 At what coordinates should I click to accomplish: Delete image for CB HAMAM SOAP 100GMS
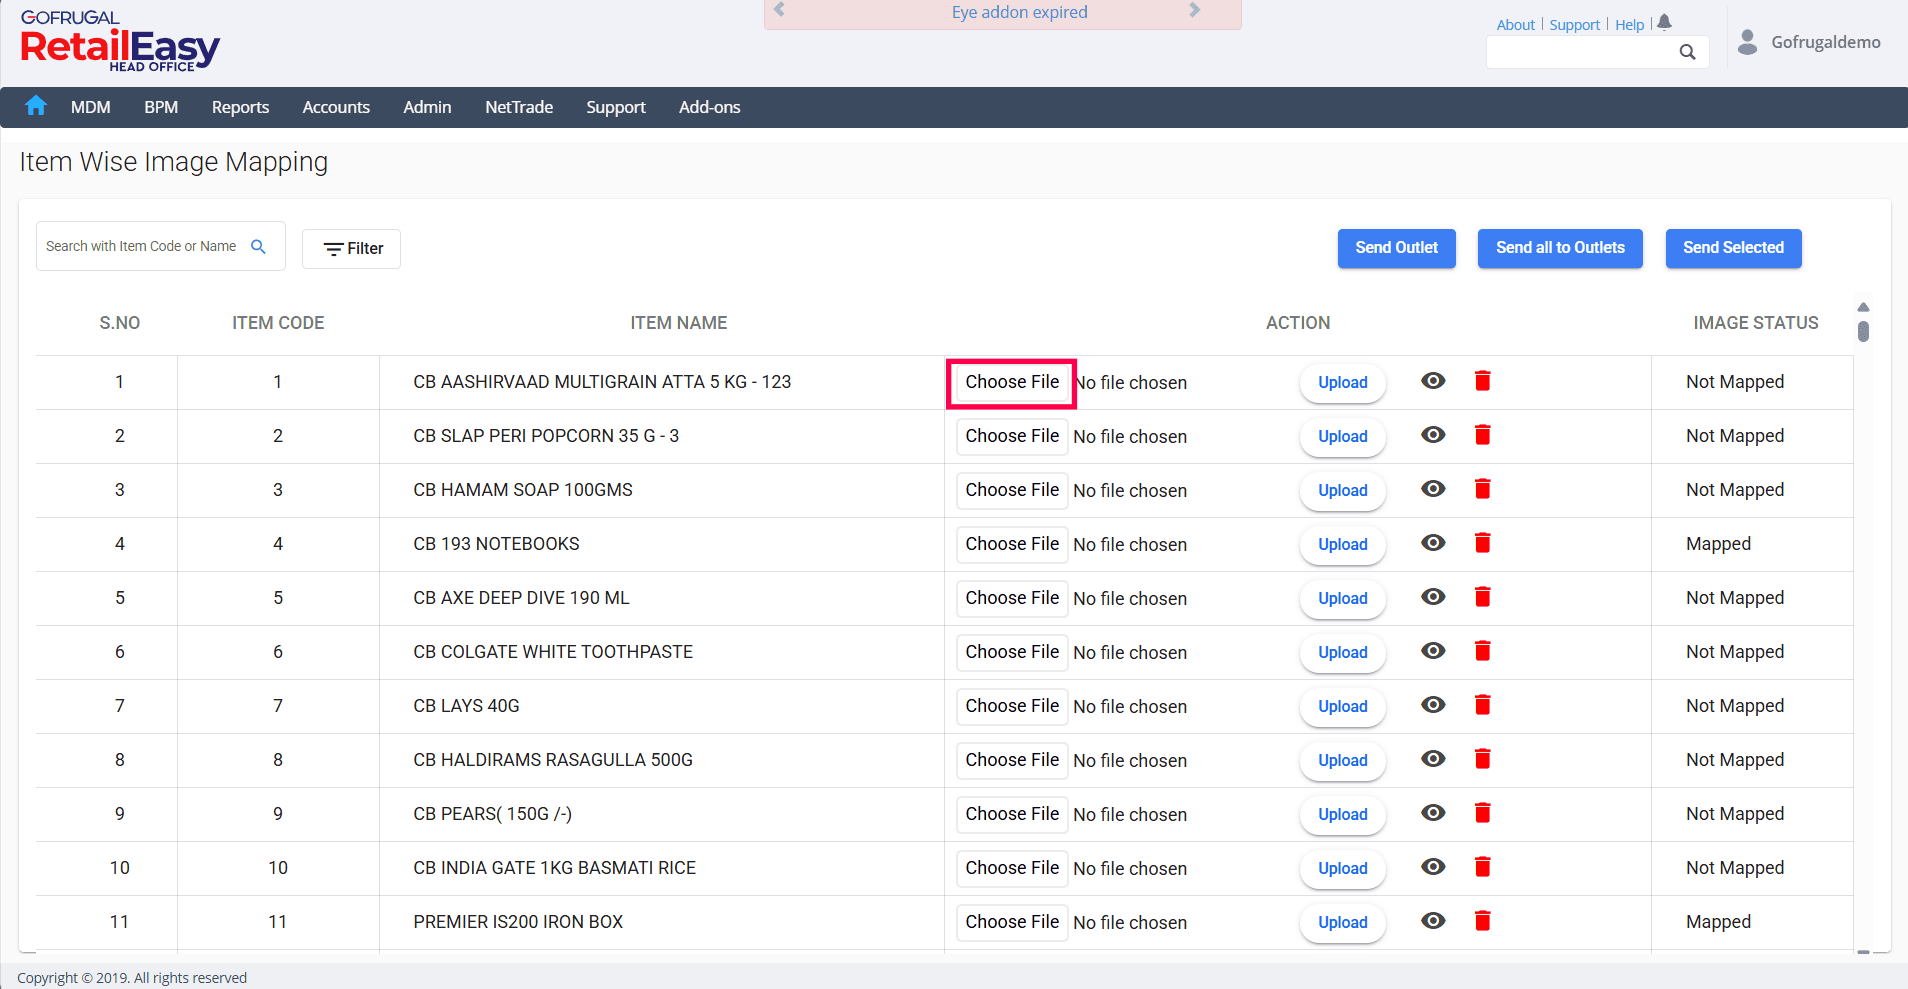[x=1483, y=489]
